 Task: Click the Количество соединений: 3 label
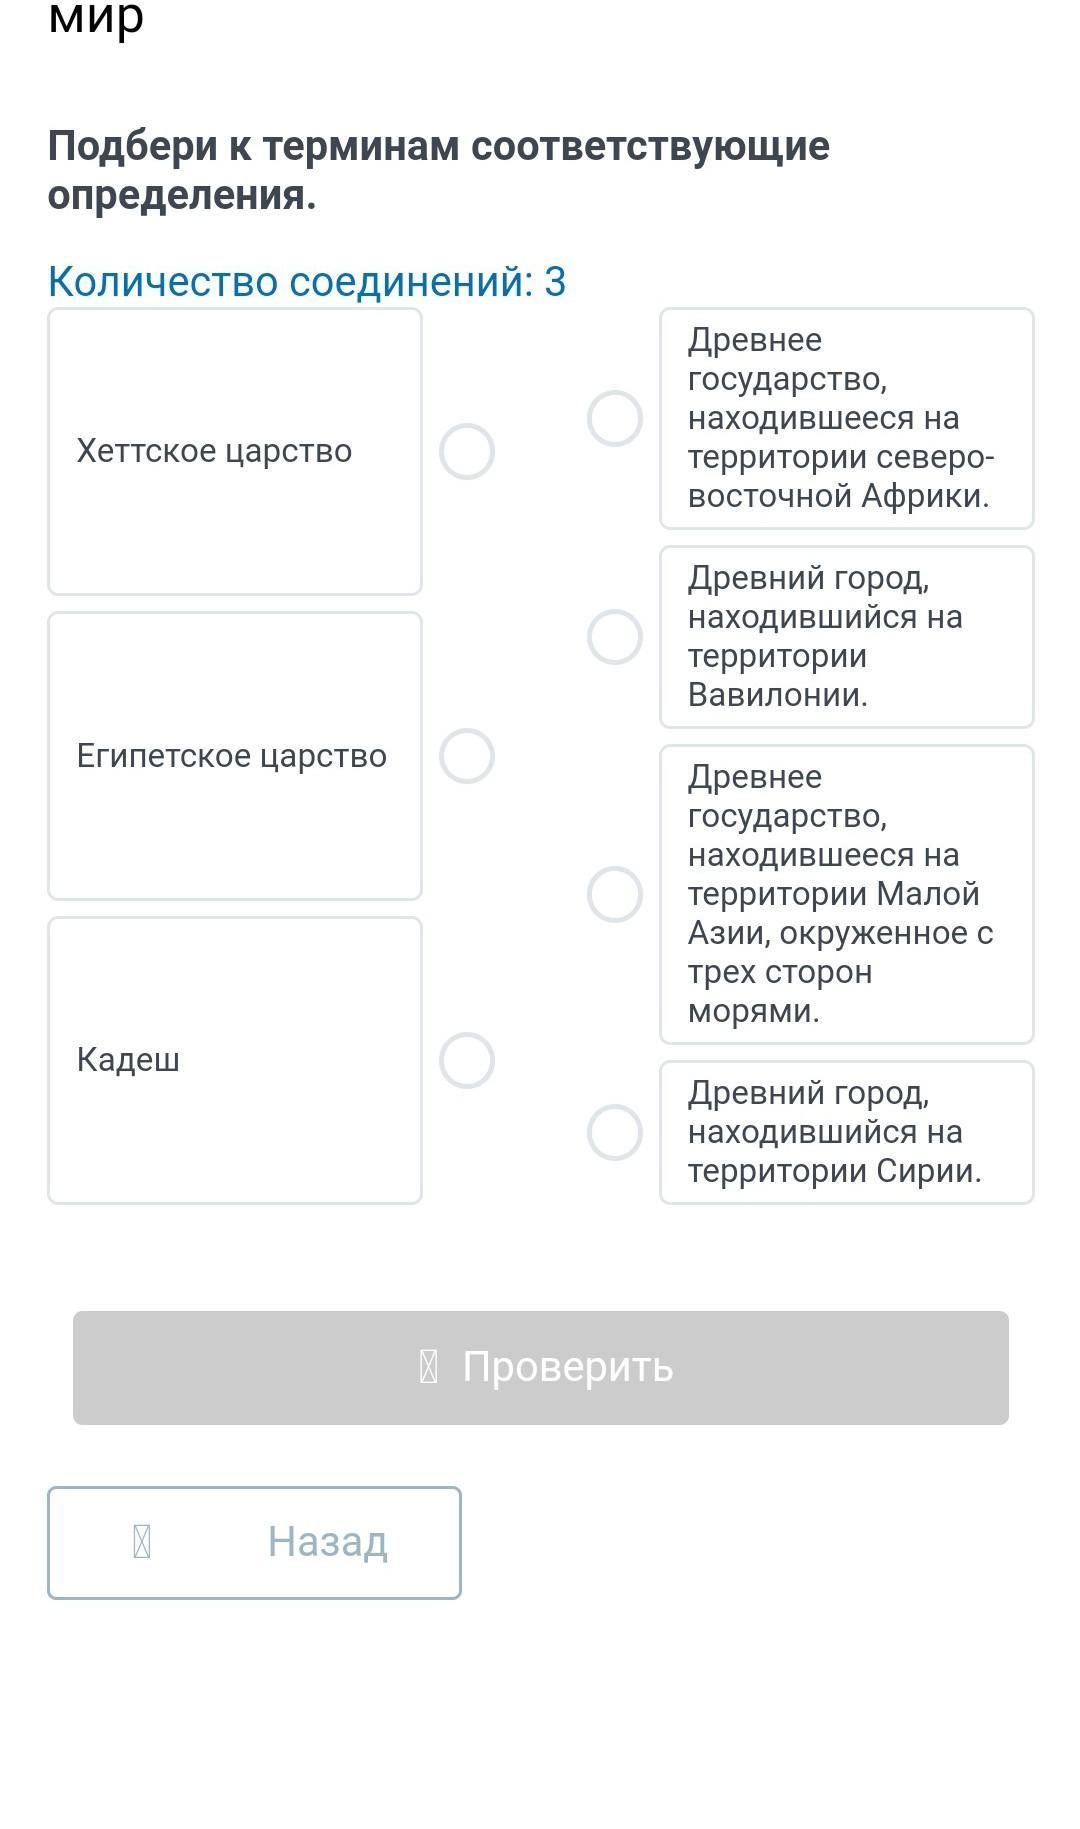[x=307, y=282]
